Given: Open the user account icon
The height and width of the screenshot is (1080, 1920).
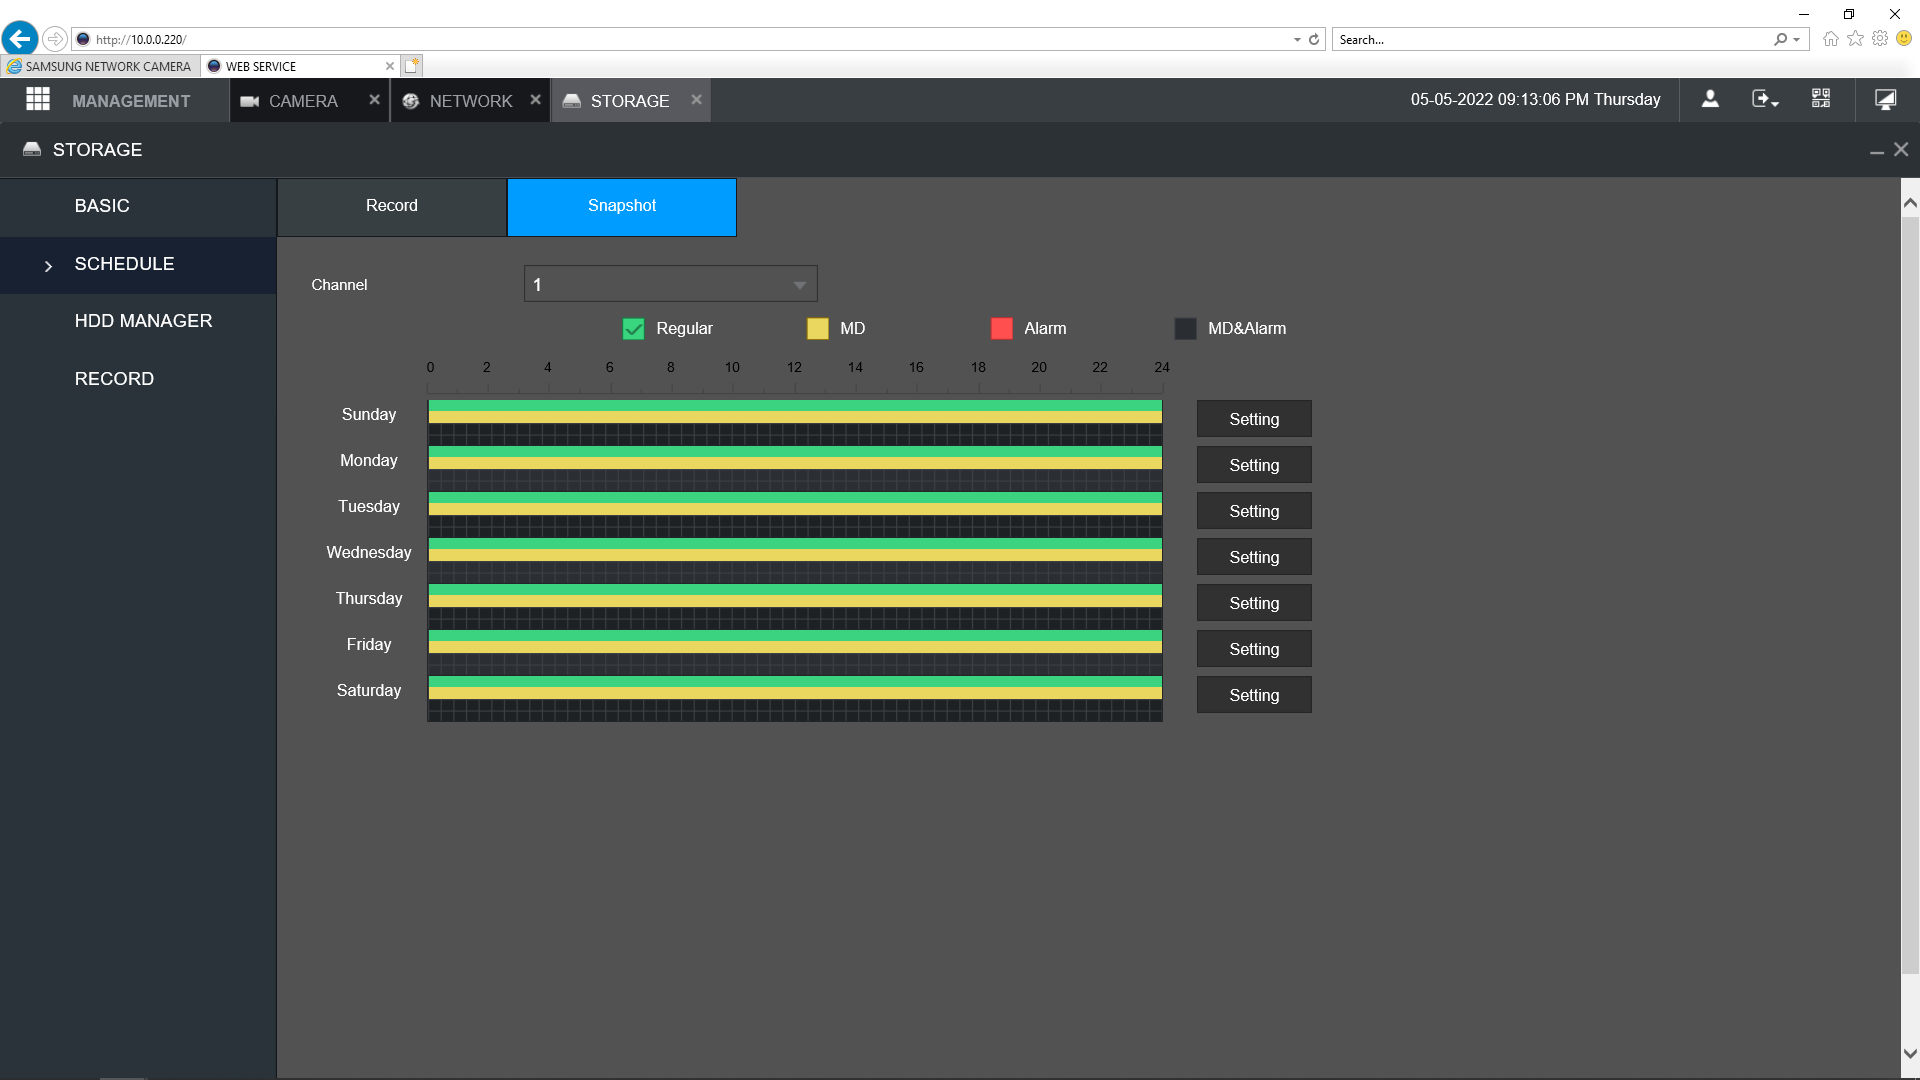Looking at the screenshot, I should click(1710, 99).
